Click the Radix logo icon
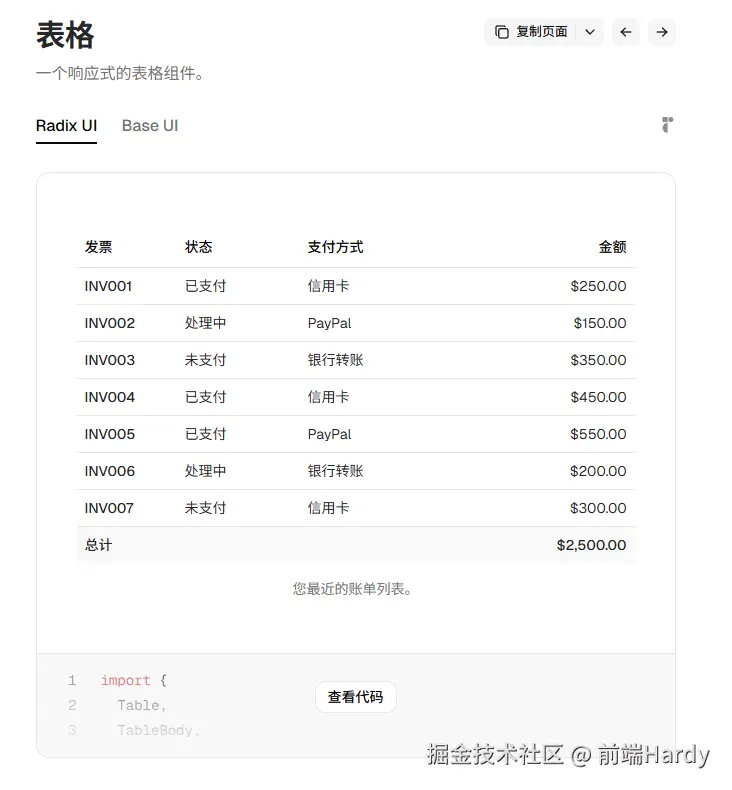Screen dimensions: 732x790 (668, 125)
